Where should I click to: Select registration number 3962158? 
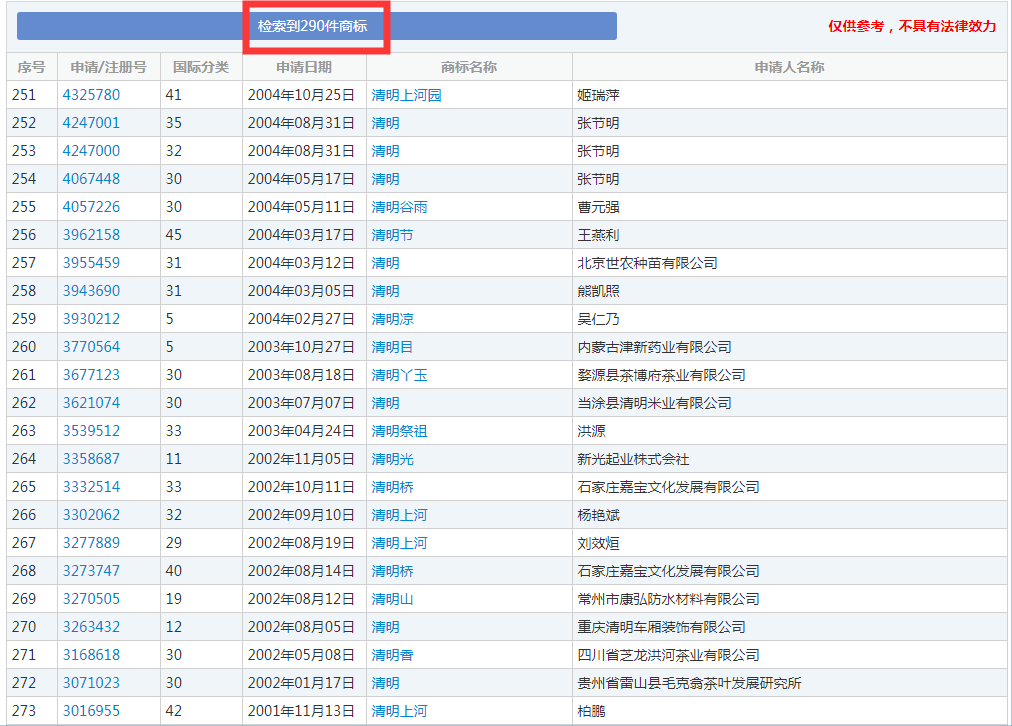click(x=91, y=235)
